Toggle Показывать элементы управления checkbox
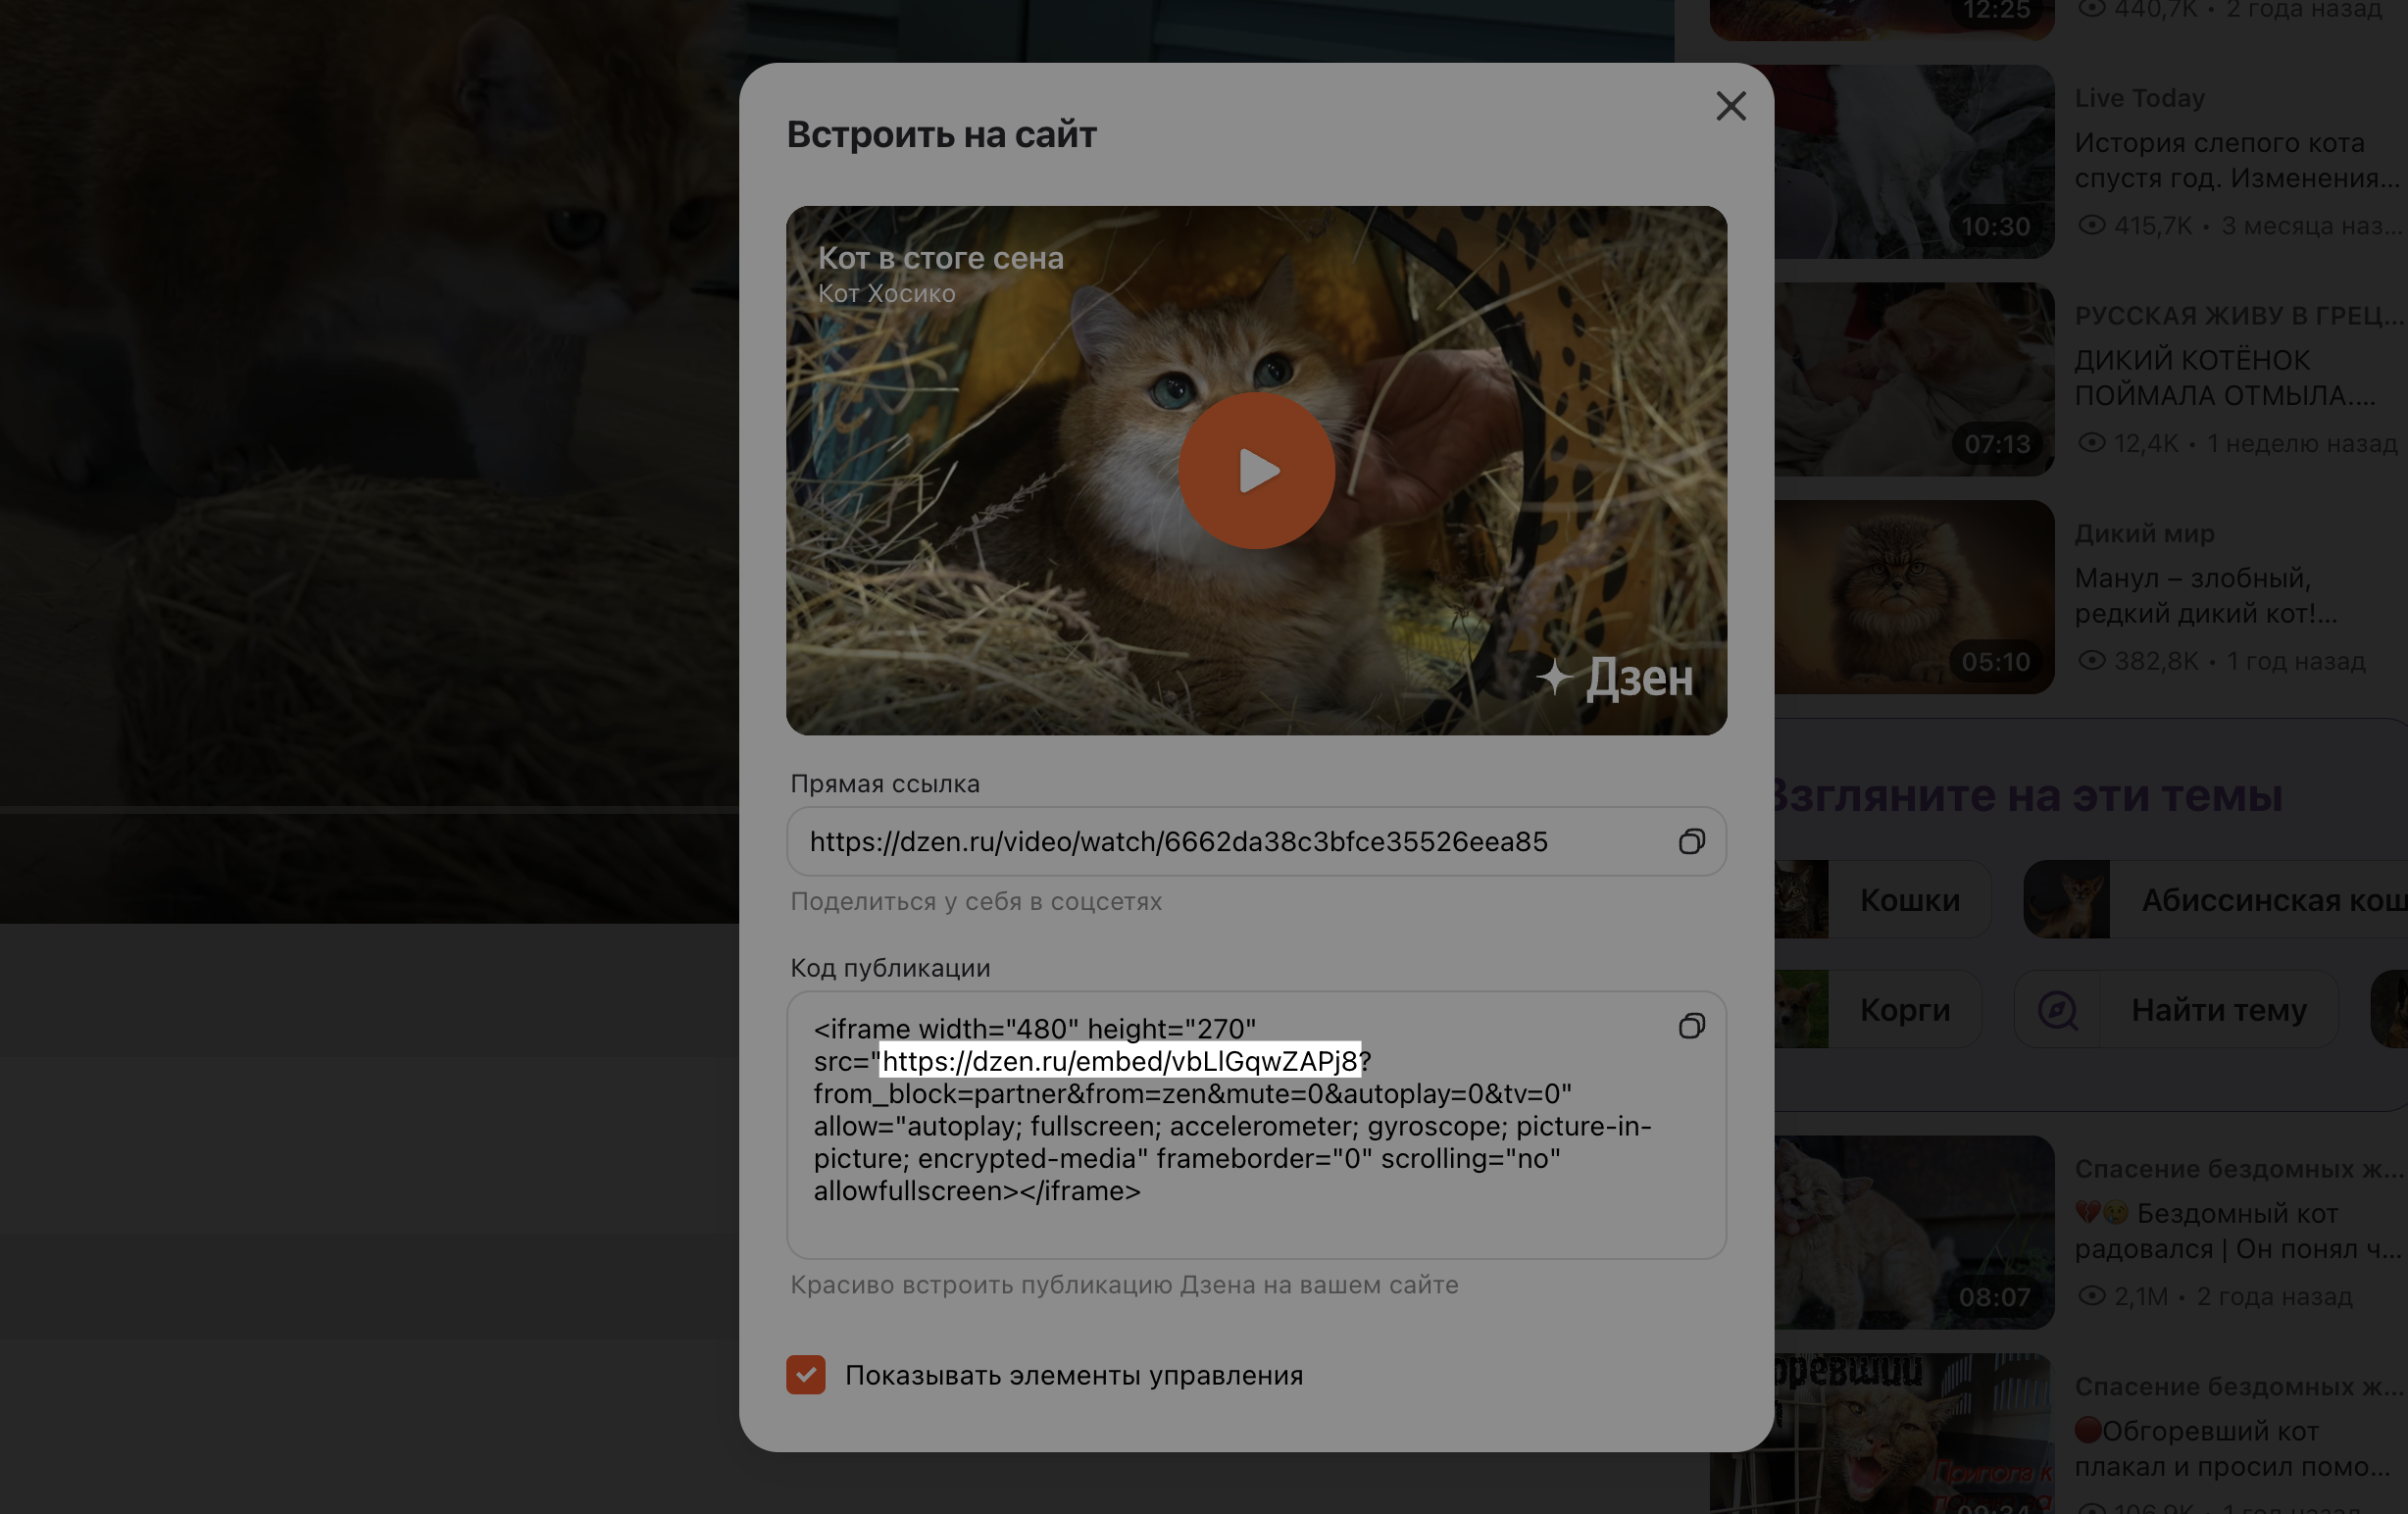 click(806, 1374)
